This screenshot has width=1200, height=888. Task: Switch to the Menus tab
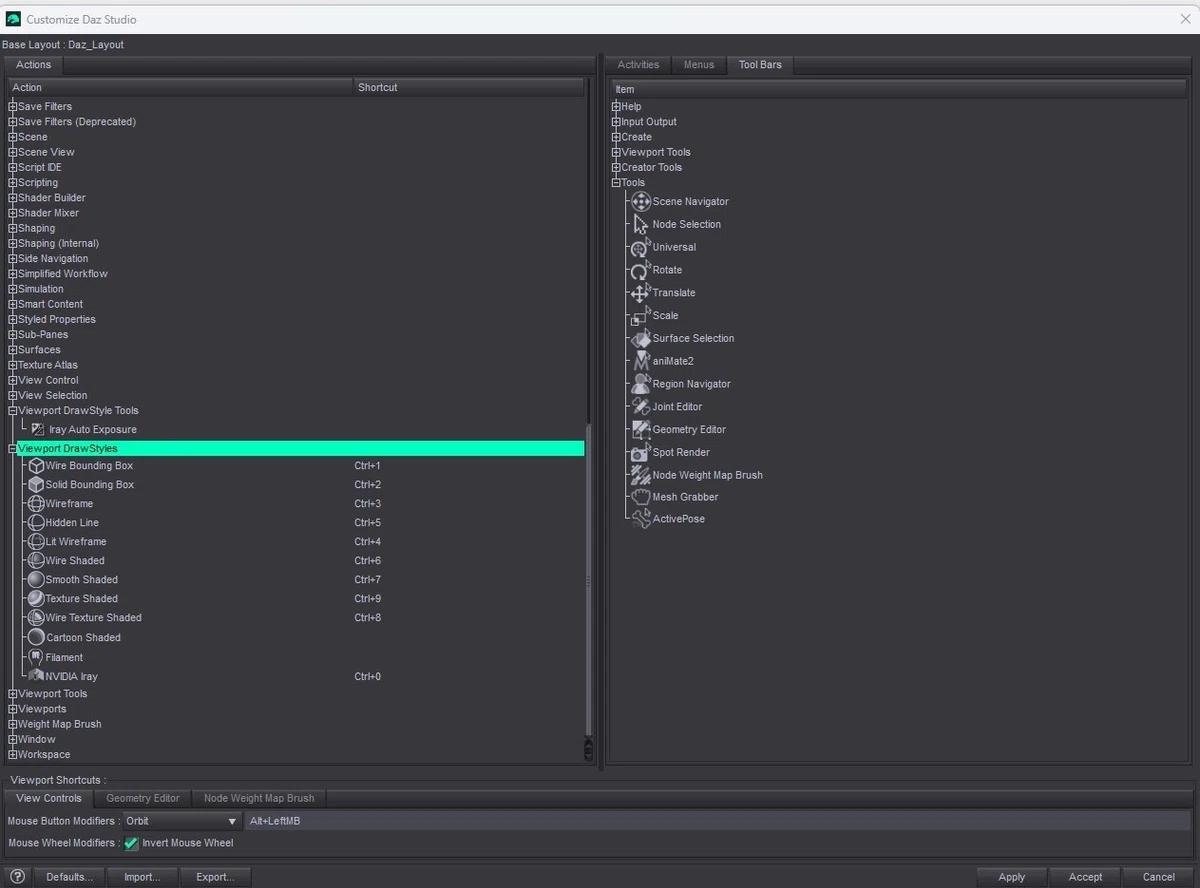[x=699, y=65]
